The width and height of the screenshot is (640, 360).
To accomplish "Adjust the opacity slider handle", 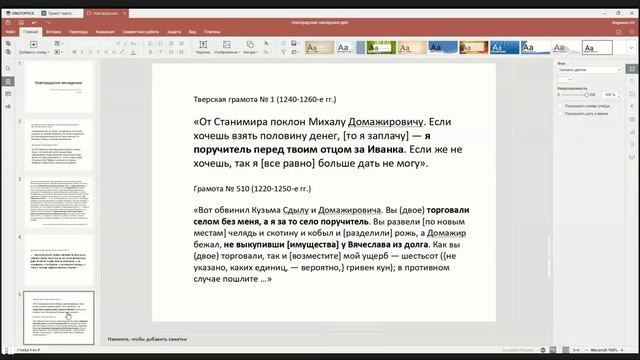I will click(x=586, y=95).
